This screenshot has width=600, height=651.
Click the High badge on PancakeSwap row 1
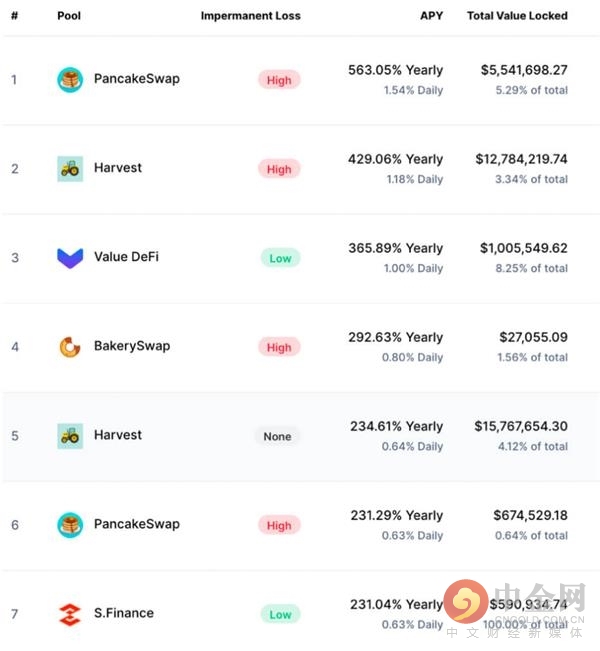[x=279, y=80]
